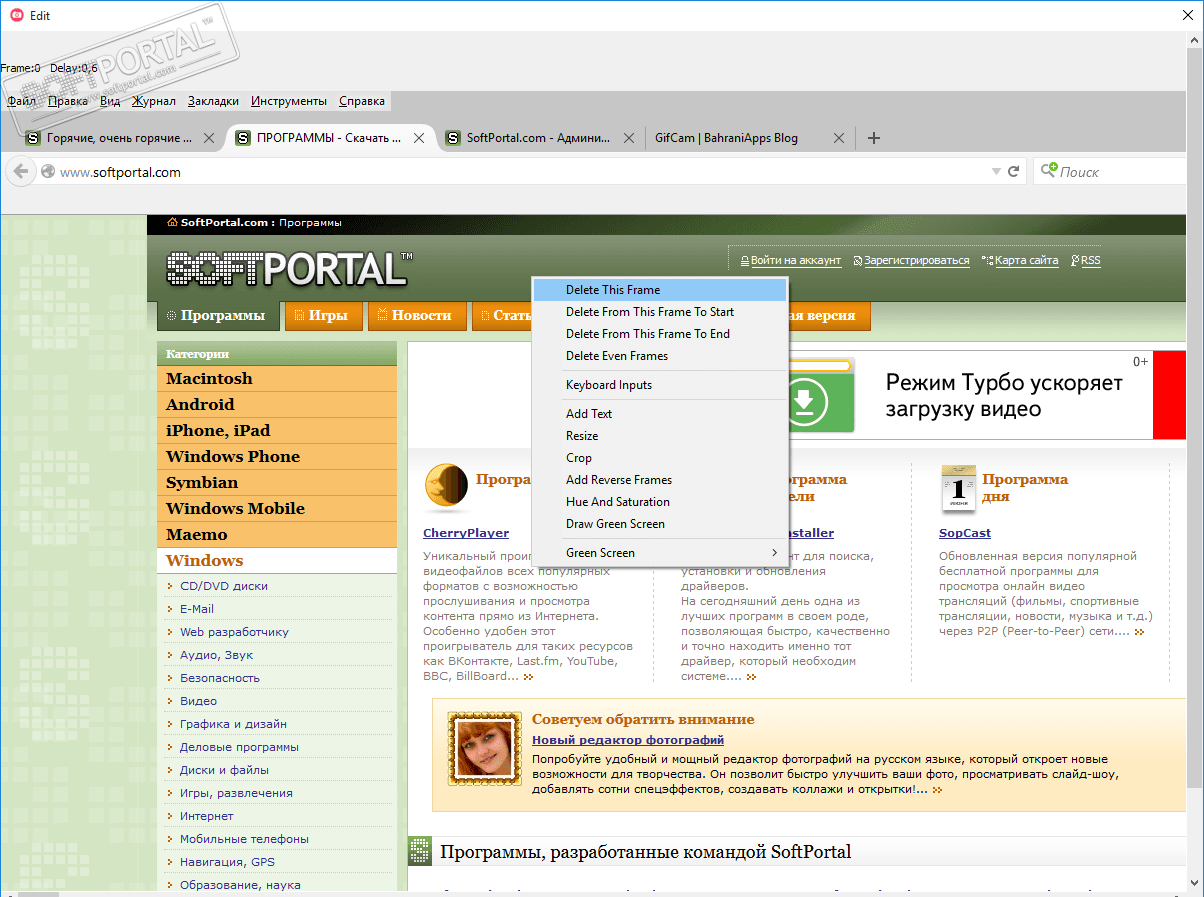Click the browser back arrow button
This screenshot has width=1204, height=897.
pyautogui.click(x=20, y=172)
